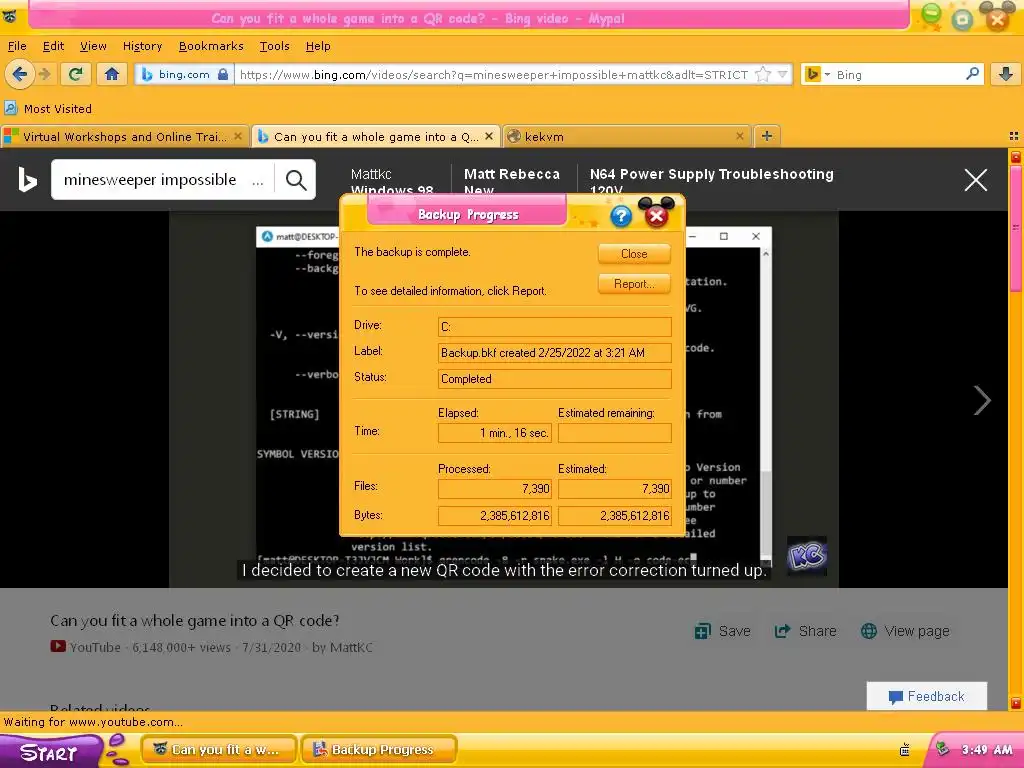Open the list all tabs icon
1024x768 pixels.
[1014, 136]
